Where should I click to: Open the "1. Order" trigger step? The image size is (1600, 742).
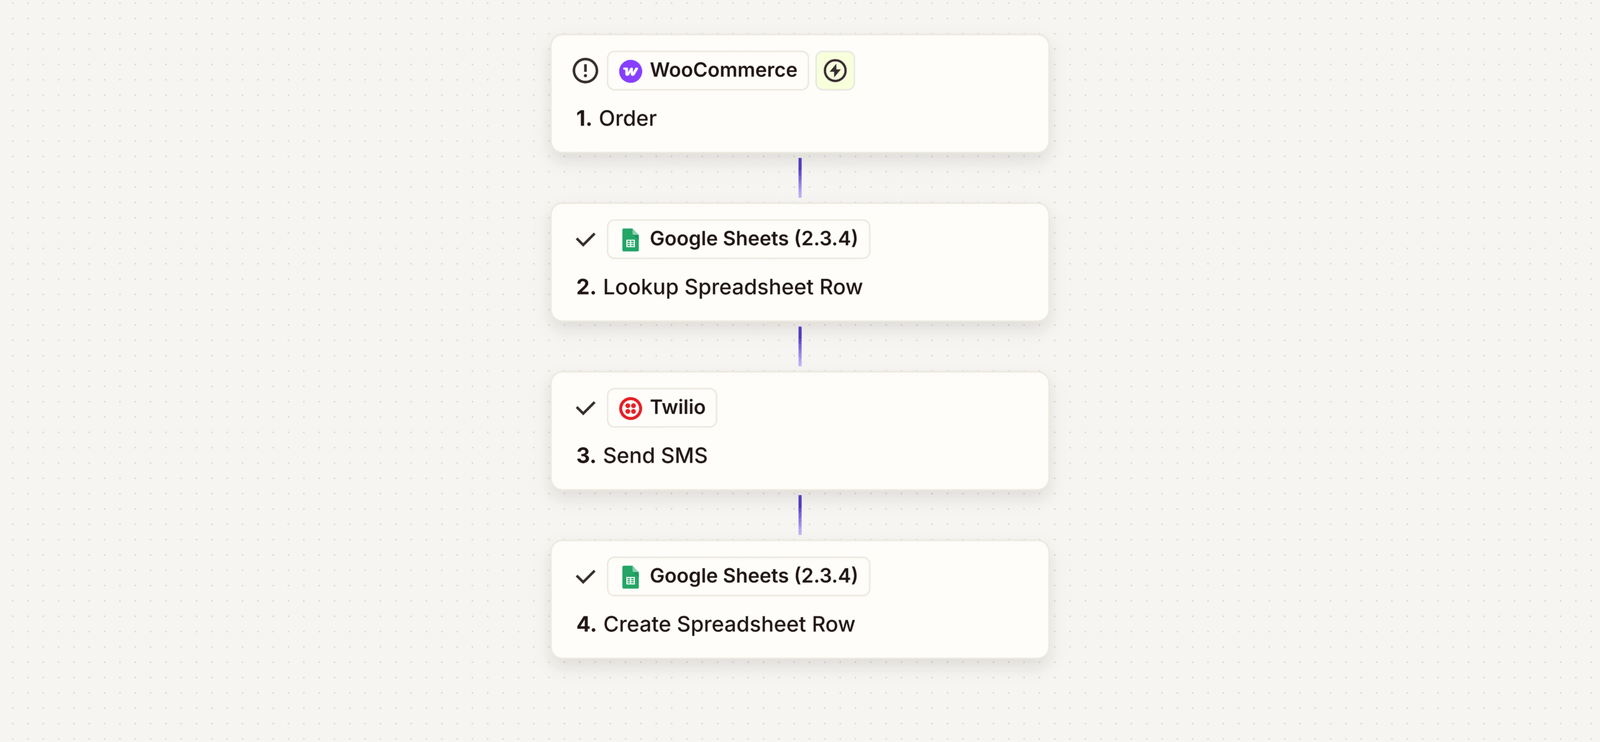pyautogui.click(x=616, y=119)
